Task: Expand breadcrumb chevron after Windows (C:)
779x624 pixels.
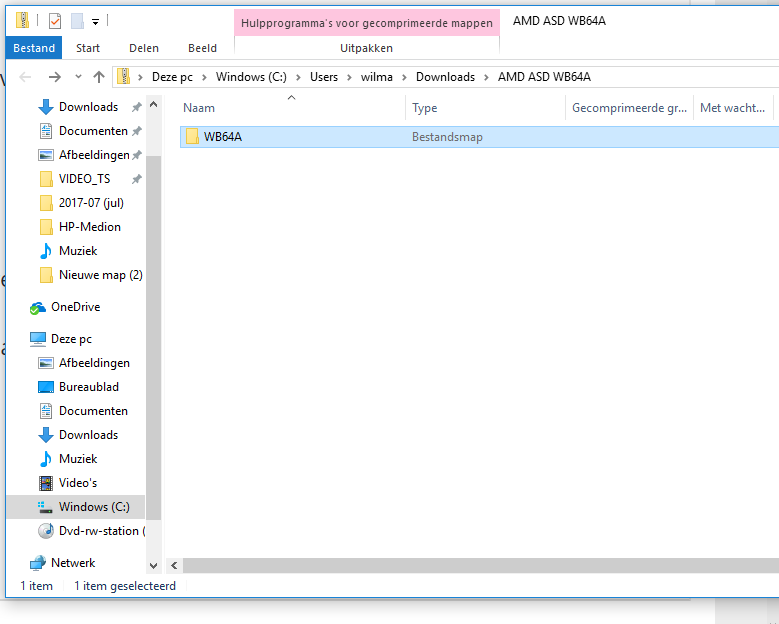Action: 298,78
